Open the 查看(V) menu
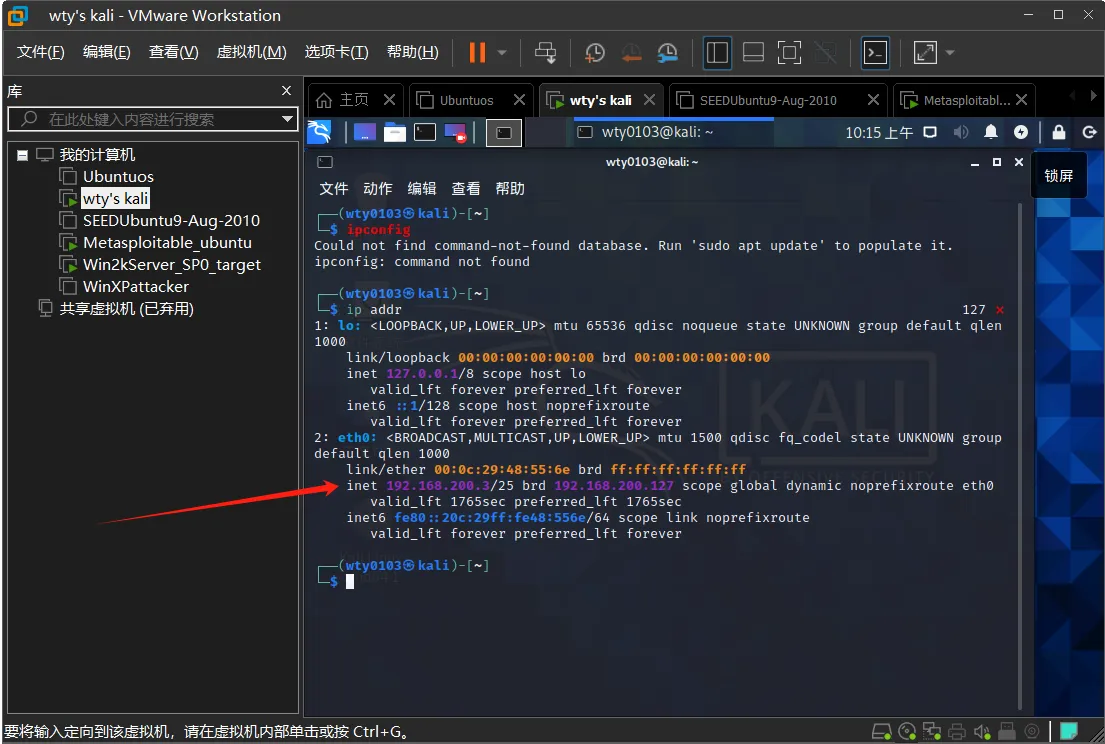1105x744 pixels. [x=173, y=52]
